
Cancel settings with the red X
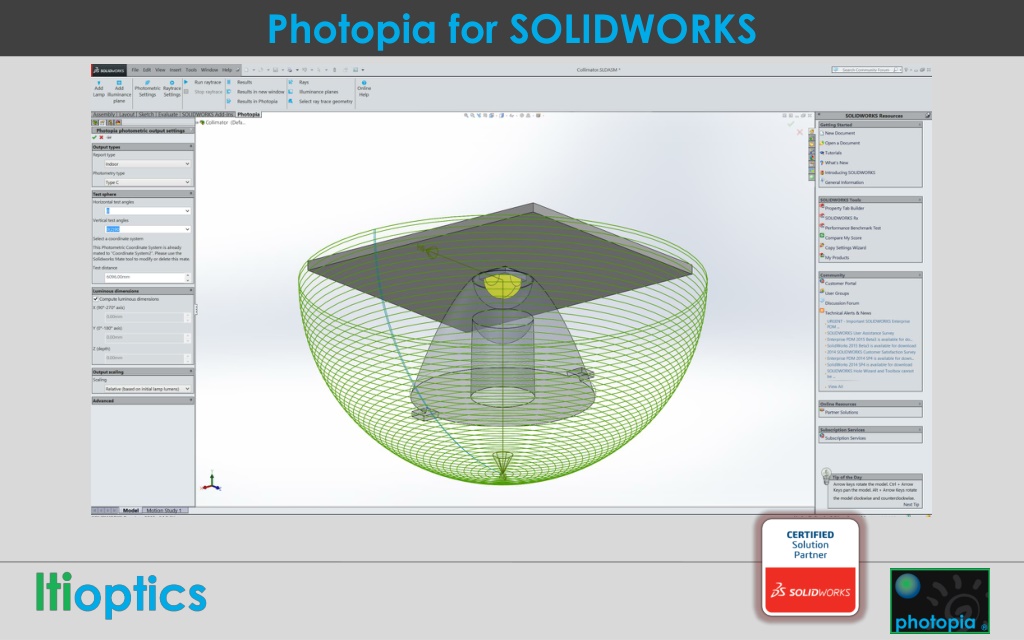point(101,138)
